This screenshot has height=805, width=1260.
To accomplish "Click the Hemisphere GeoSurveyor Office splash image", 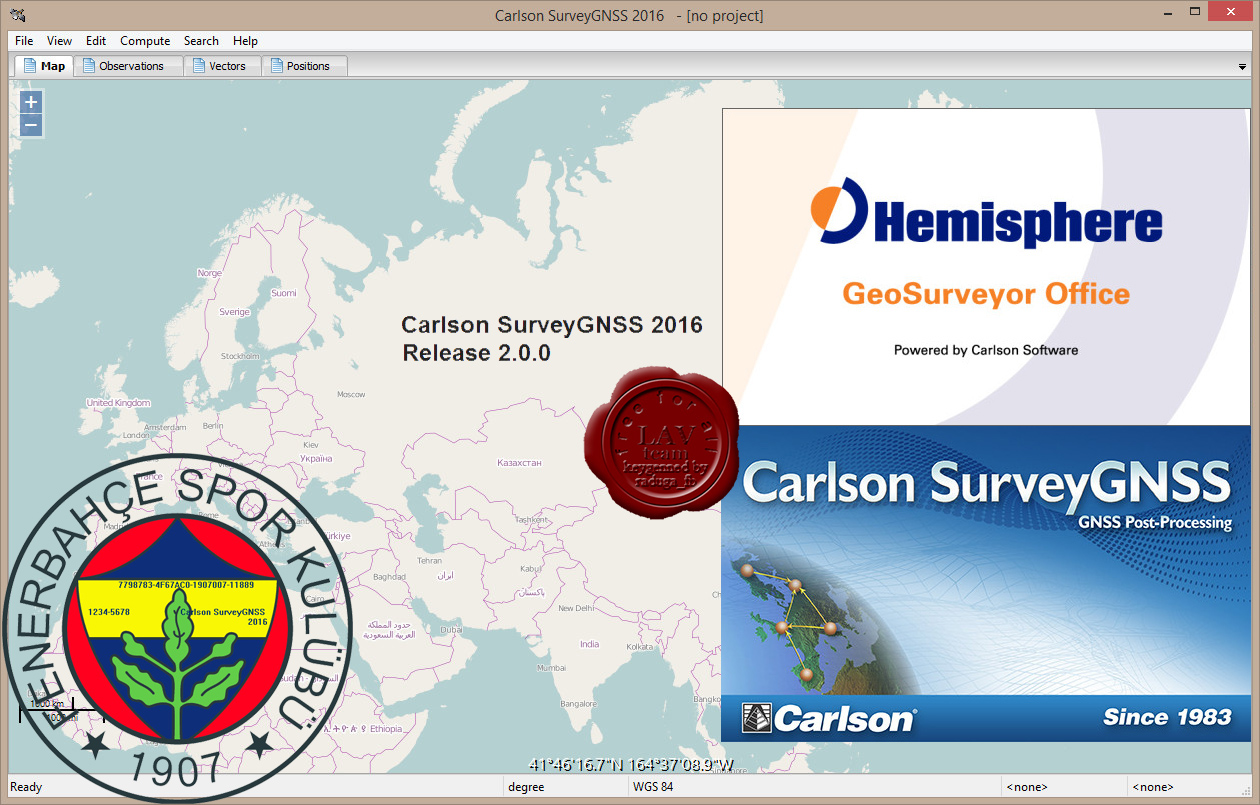I will click(x=986, y=267).
